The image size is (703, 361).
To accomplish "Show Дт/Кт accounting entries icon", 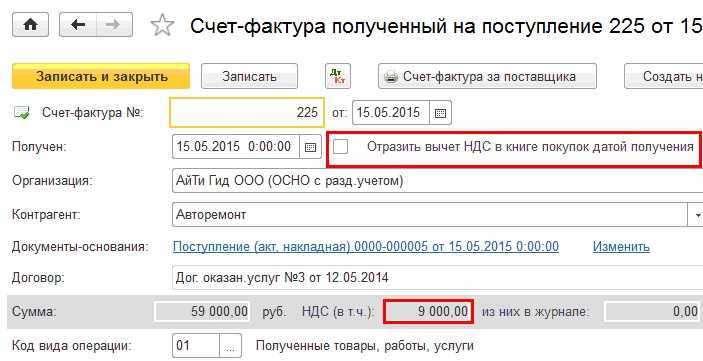I will (338, 77).
